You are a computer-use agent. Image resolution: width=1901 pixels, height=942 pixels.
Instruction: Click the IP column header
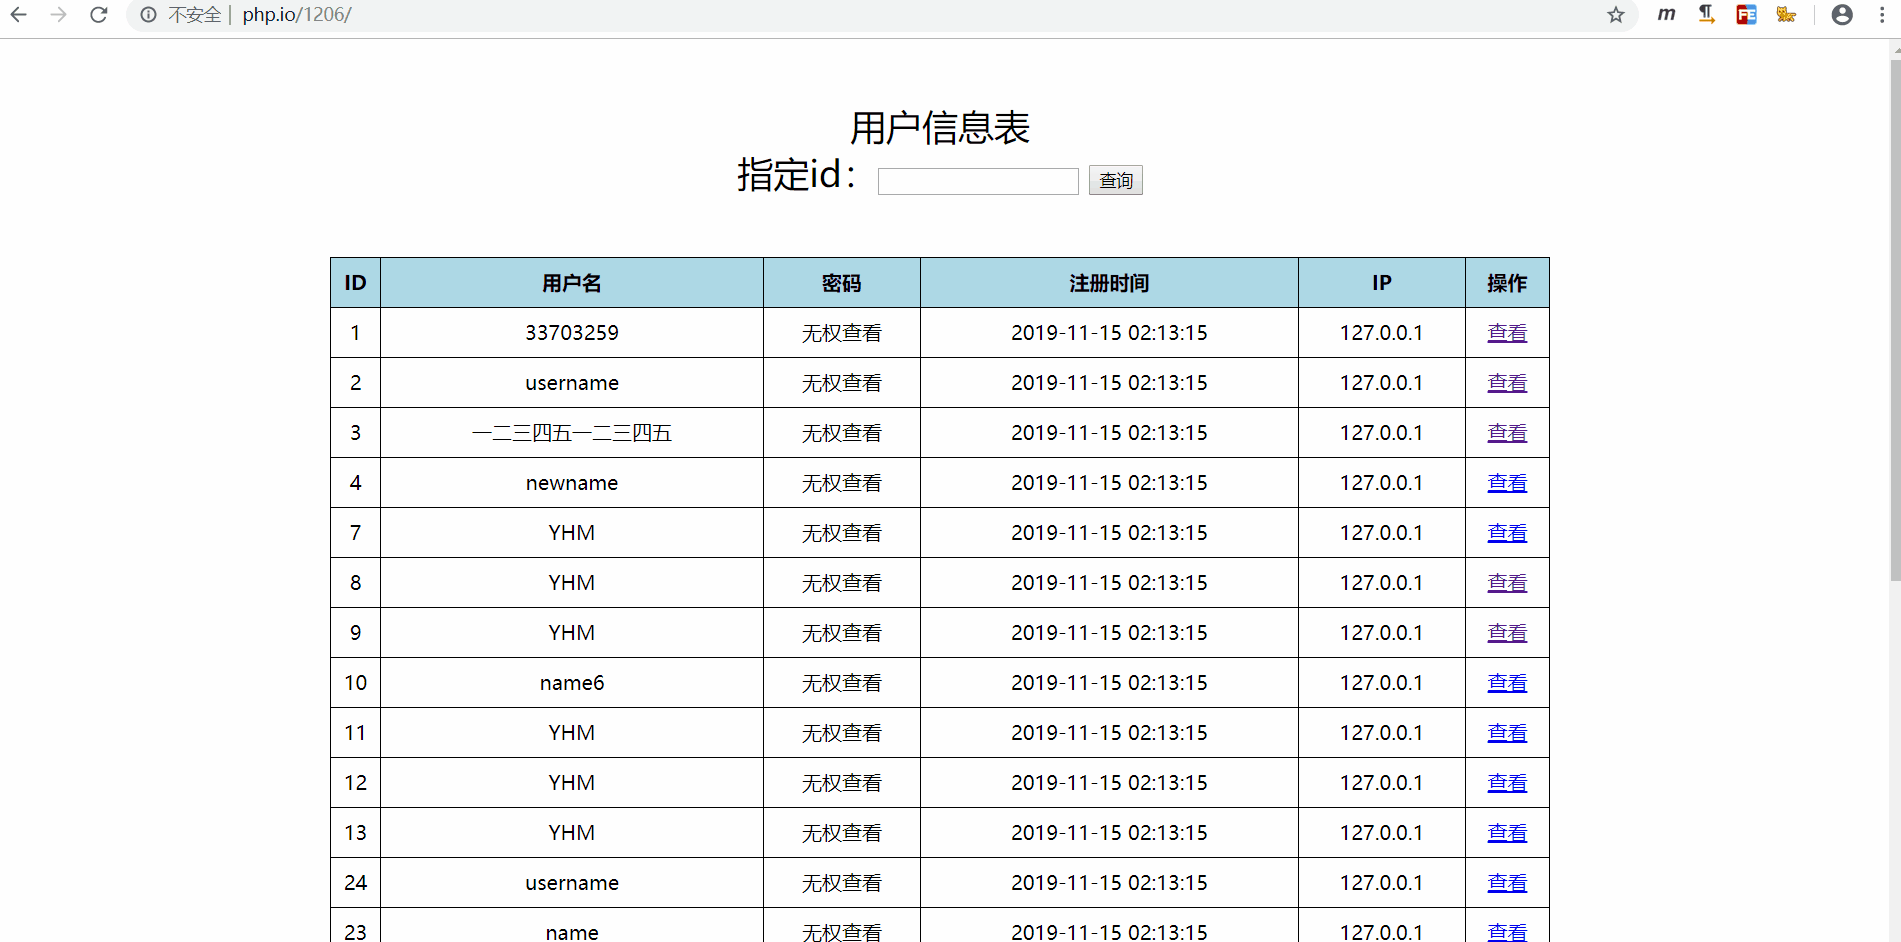tap(1382, 283)
